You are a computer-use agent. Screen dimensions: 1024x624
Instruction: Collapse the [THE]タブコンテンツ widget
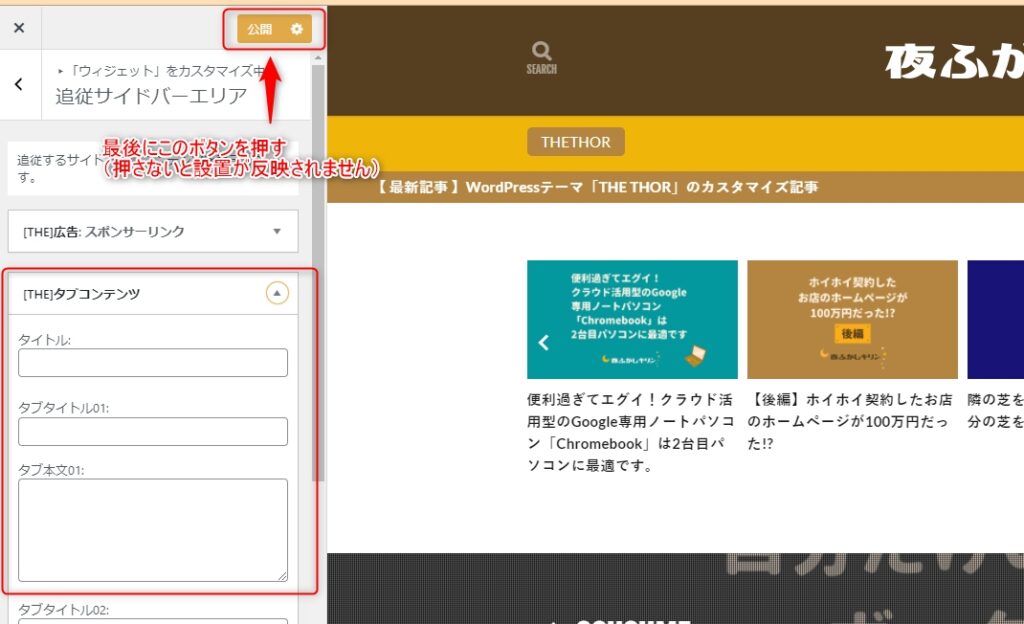[277, 293]
